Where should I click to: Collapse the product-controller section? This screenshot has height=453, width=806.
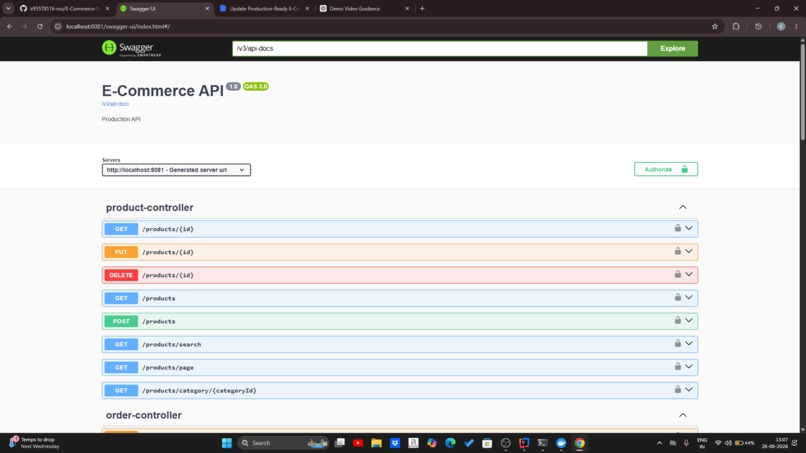pos(683,207)
